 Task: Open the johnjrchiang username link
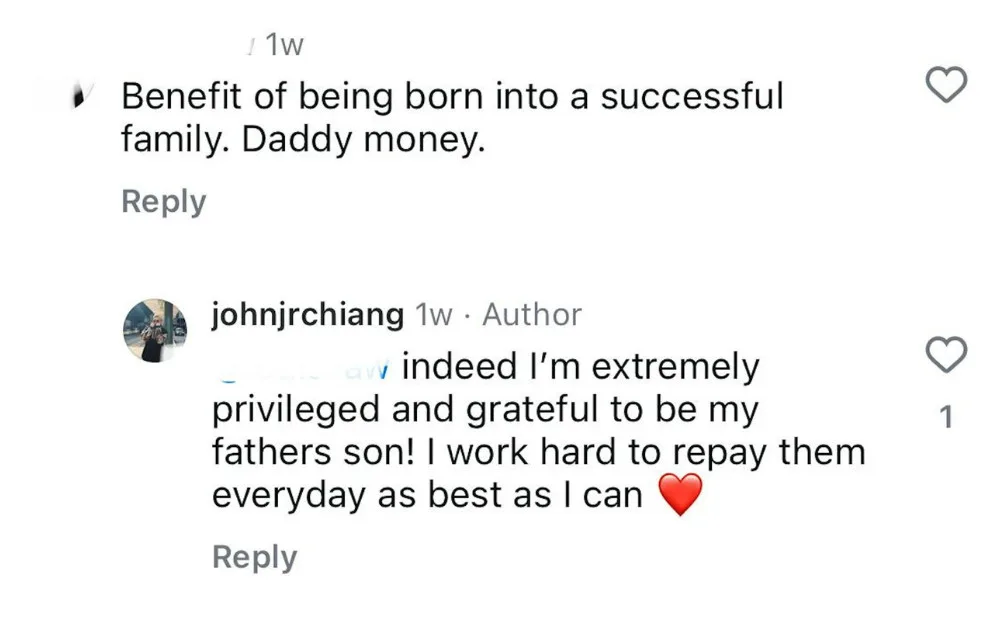[x=308, y=315]
